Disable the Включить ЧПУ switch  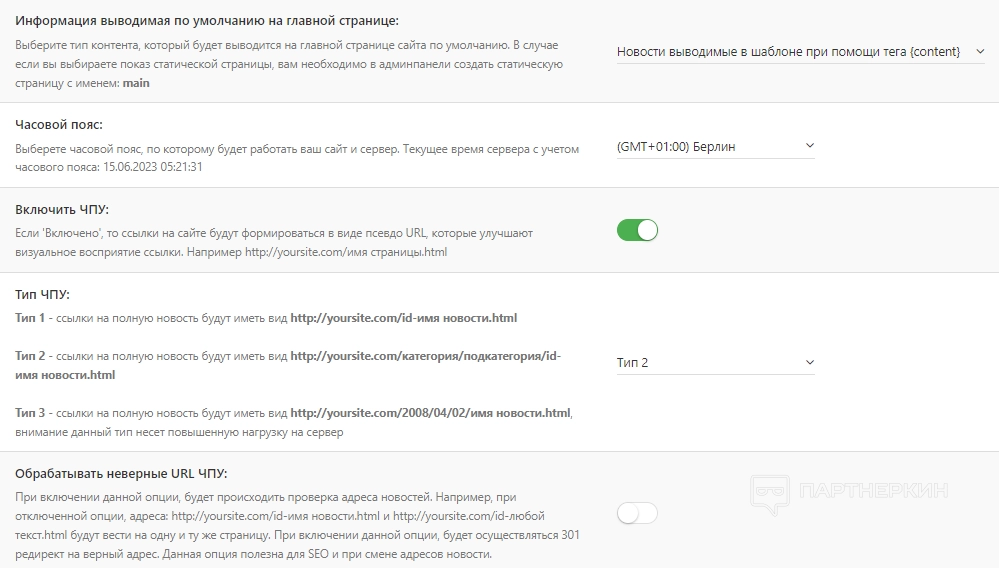click(x=637, y=231)
